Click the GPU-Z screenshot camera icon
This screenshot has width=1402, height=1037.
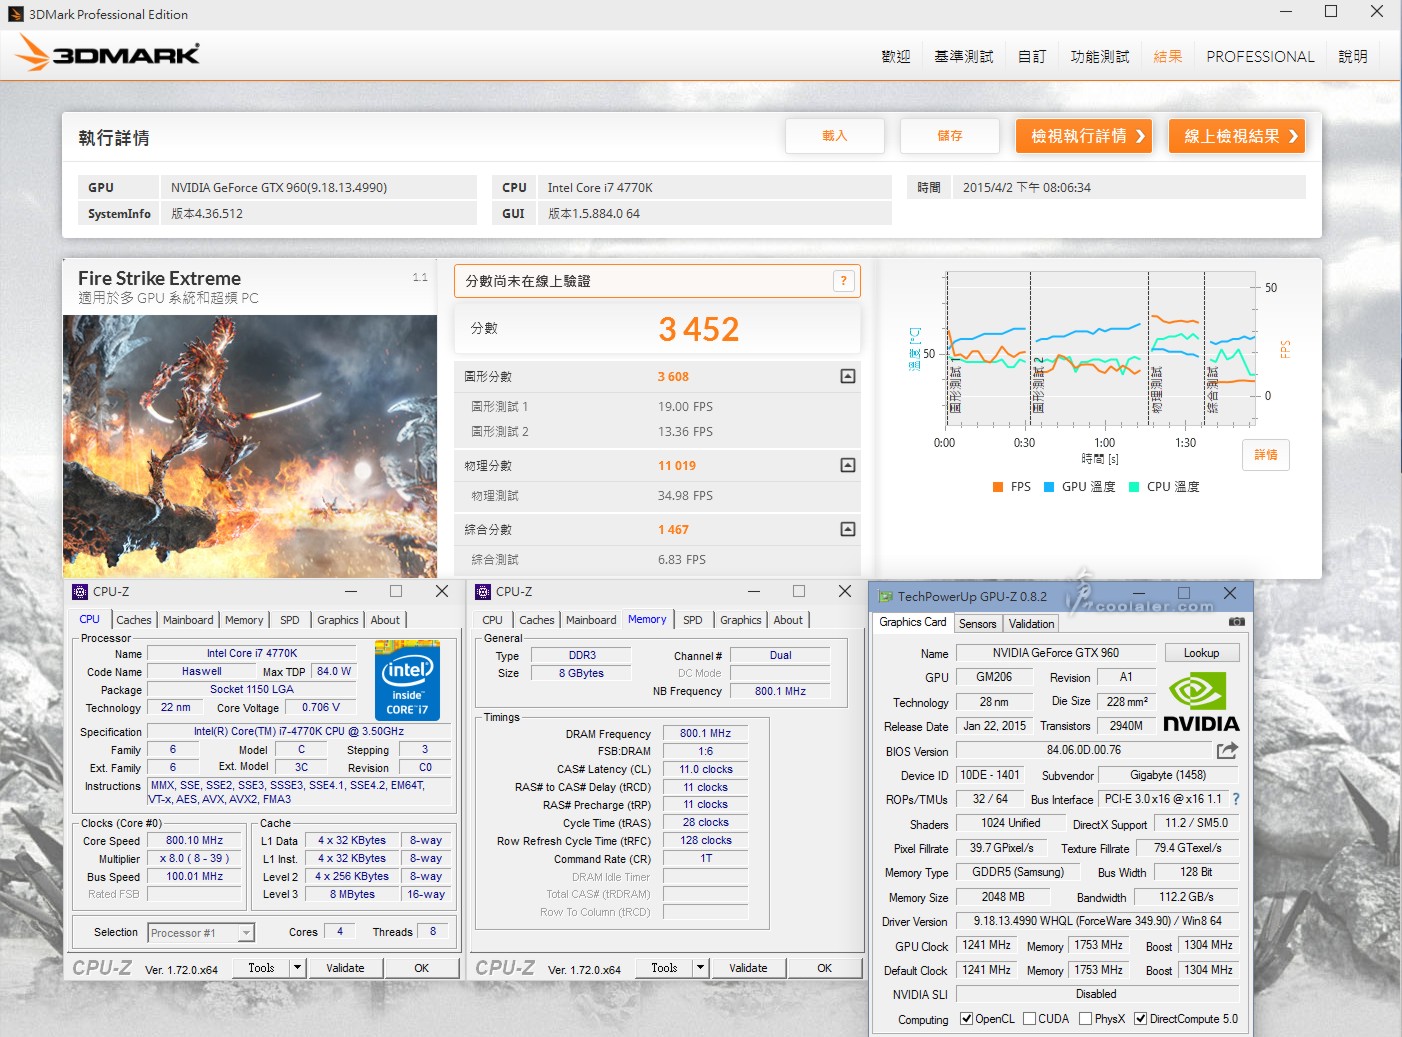[1236, 621]
